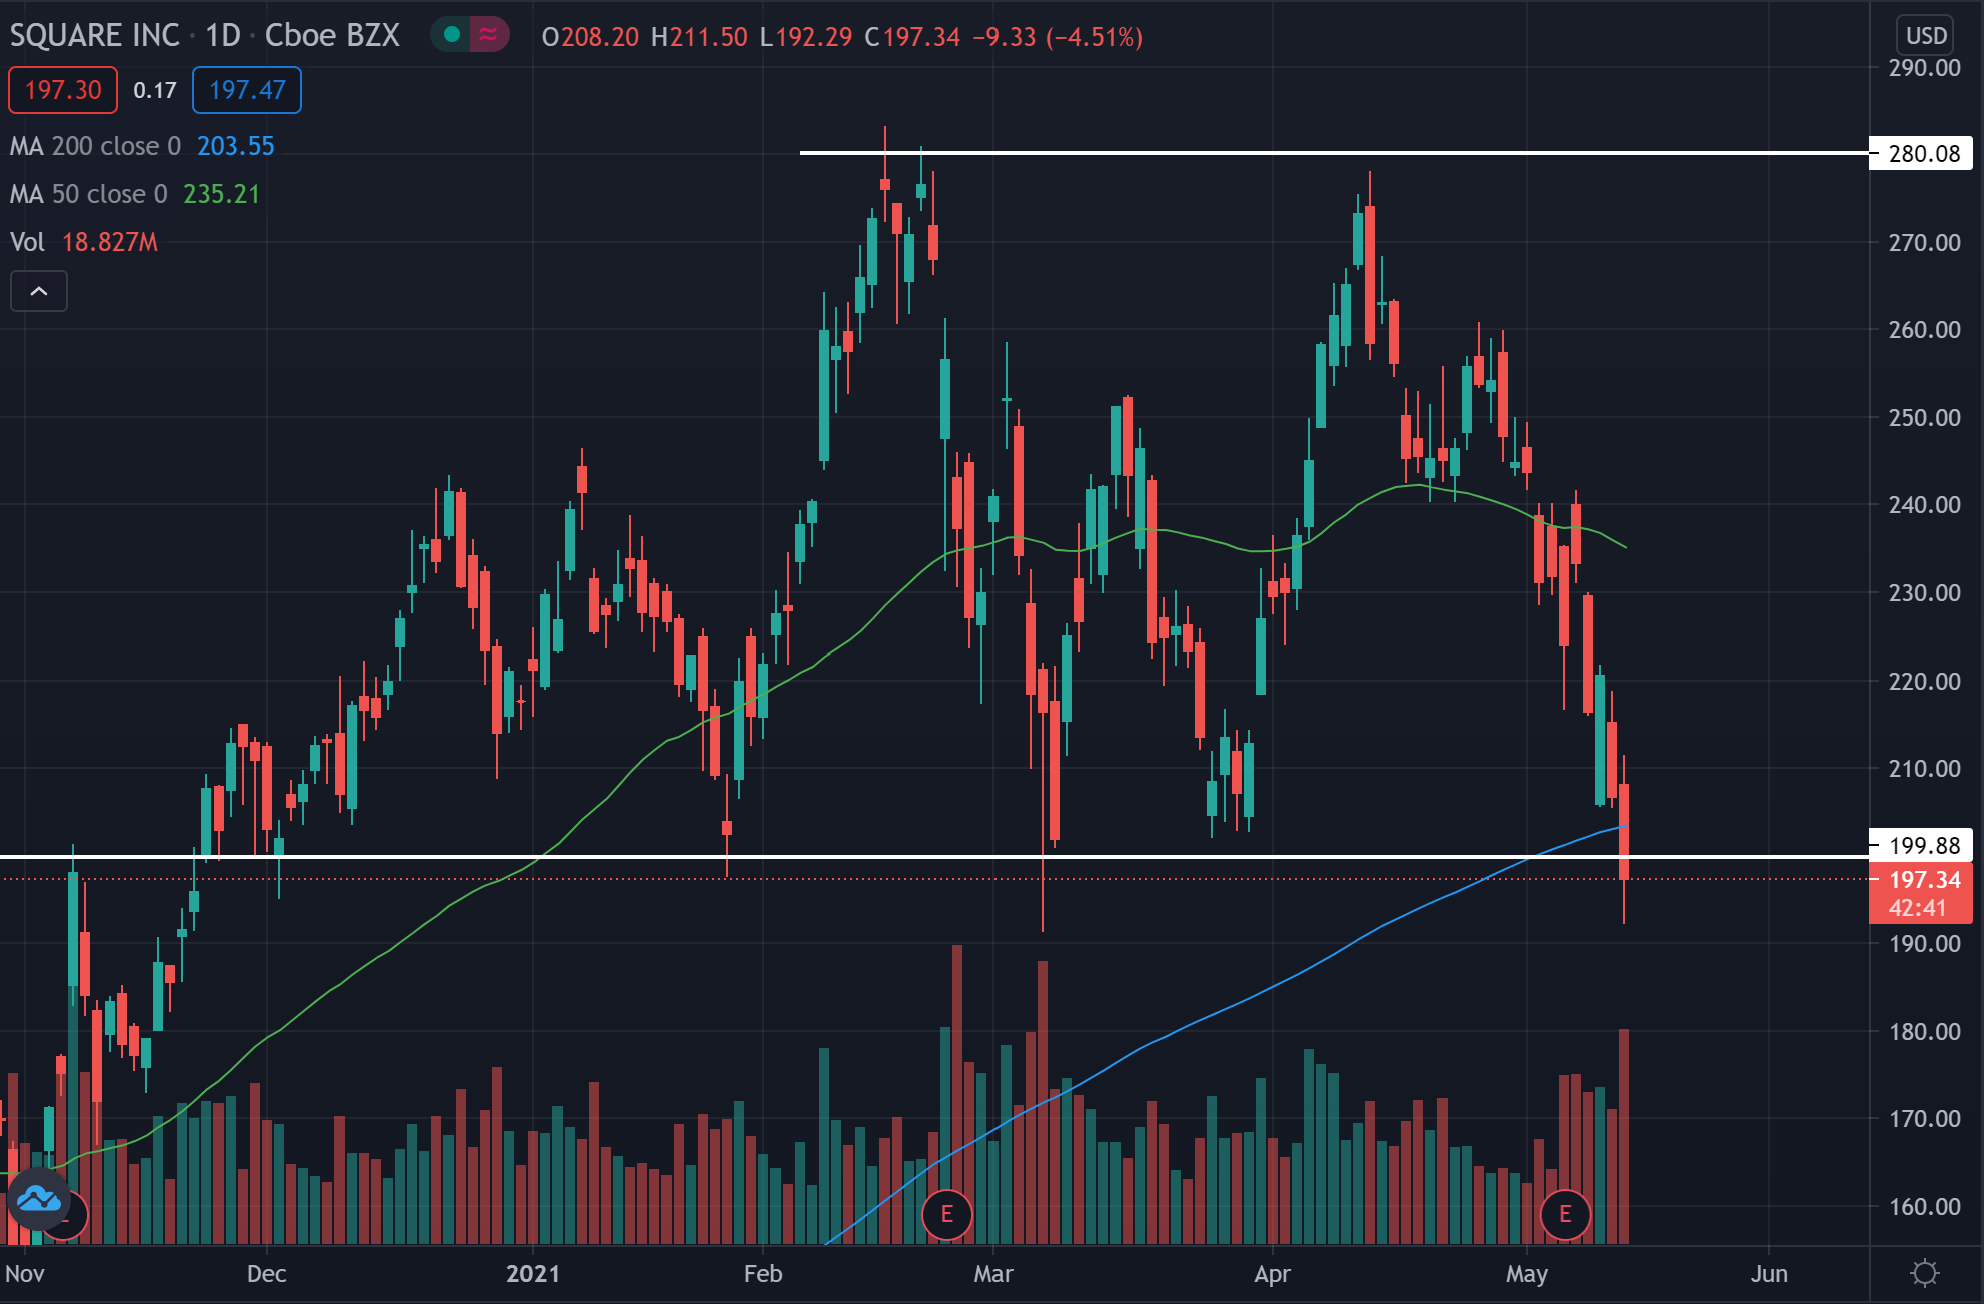Click the −9.33 (−4.51%) change value
Viewport: 1984px width, 1304px height.
click(x=1057, y=37)
